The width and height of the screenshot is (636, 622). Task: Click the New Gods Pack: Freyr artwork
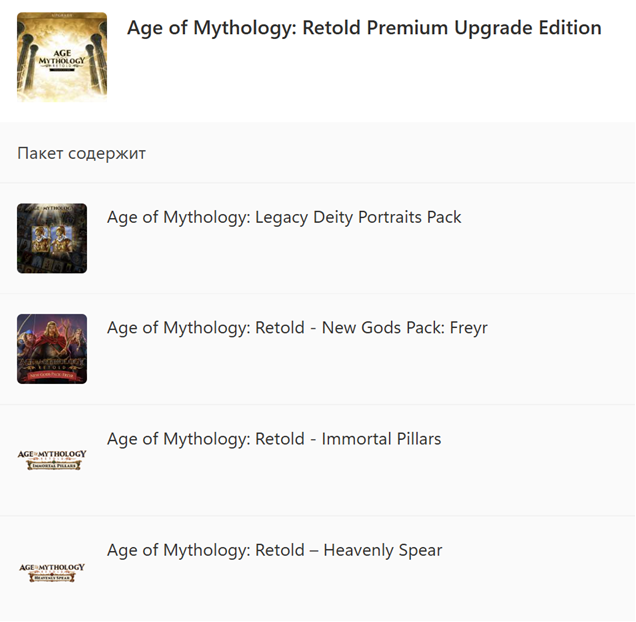[52, 349]
